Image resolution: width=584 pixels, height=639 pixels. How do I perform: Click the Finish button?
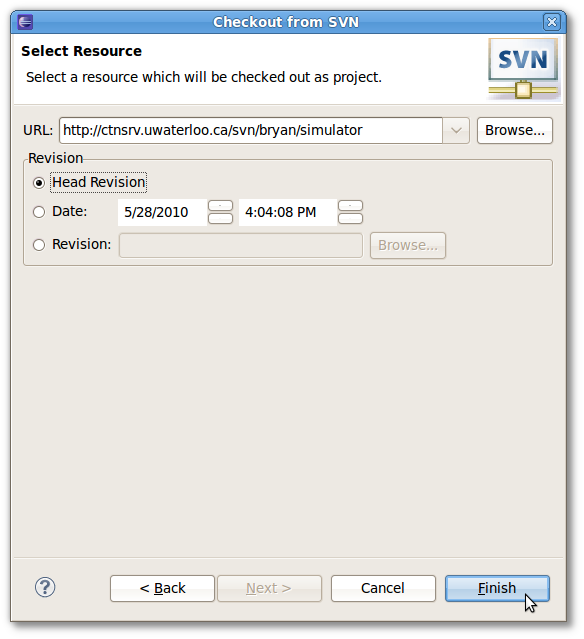(497, 588)
